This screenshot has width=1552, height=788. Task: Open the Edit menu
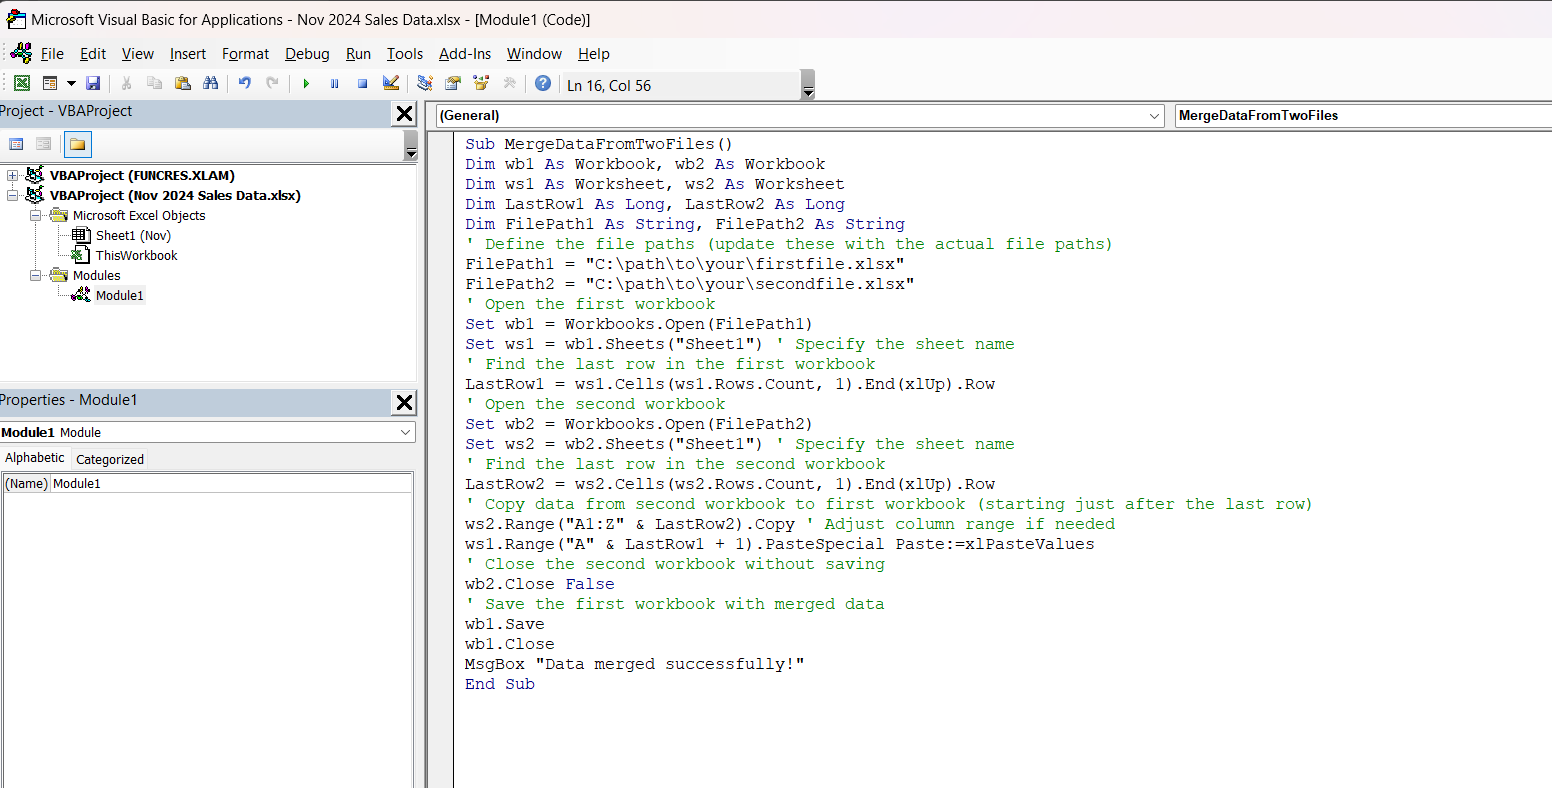point(93,54)
